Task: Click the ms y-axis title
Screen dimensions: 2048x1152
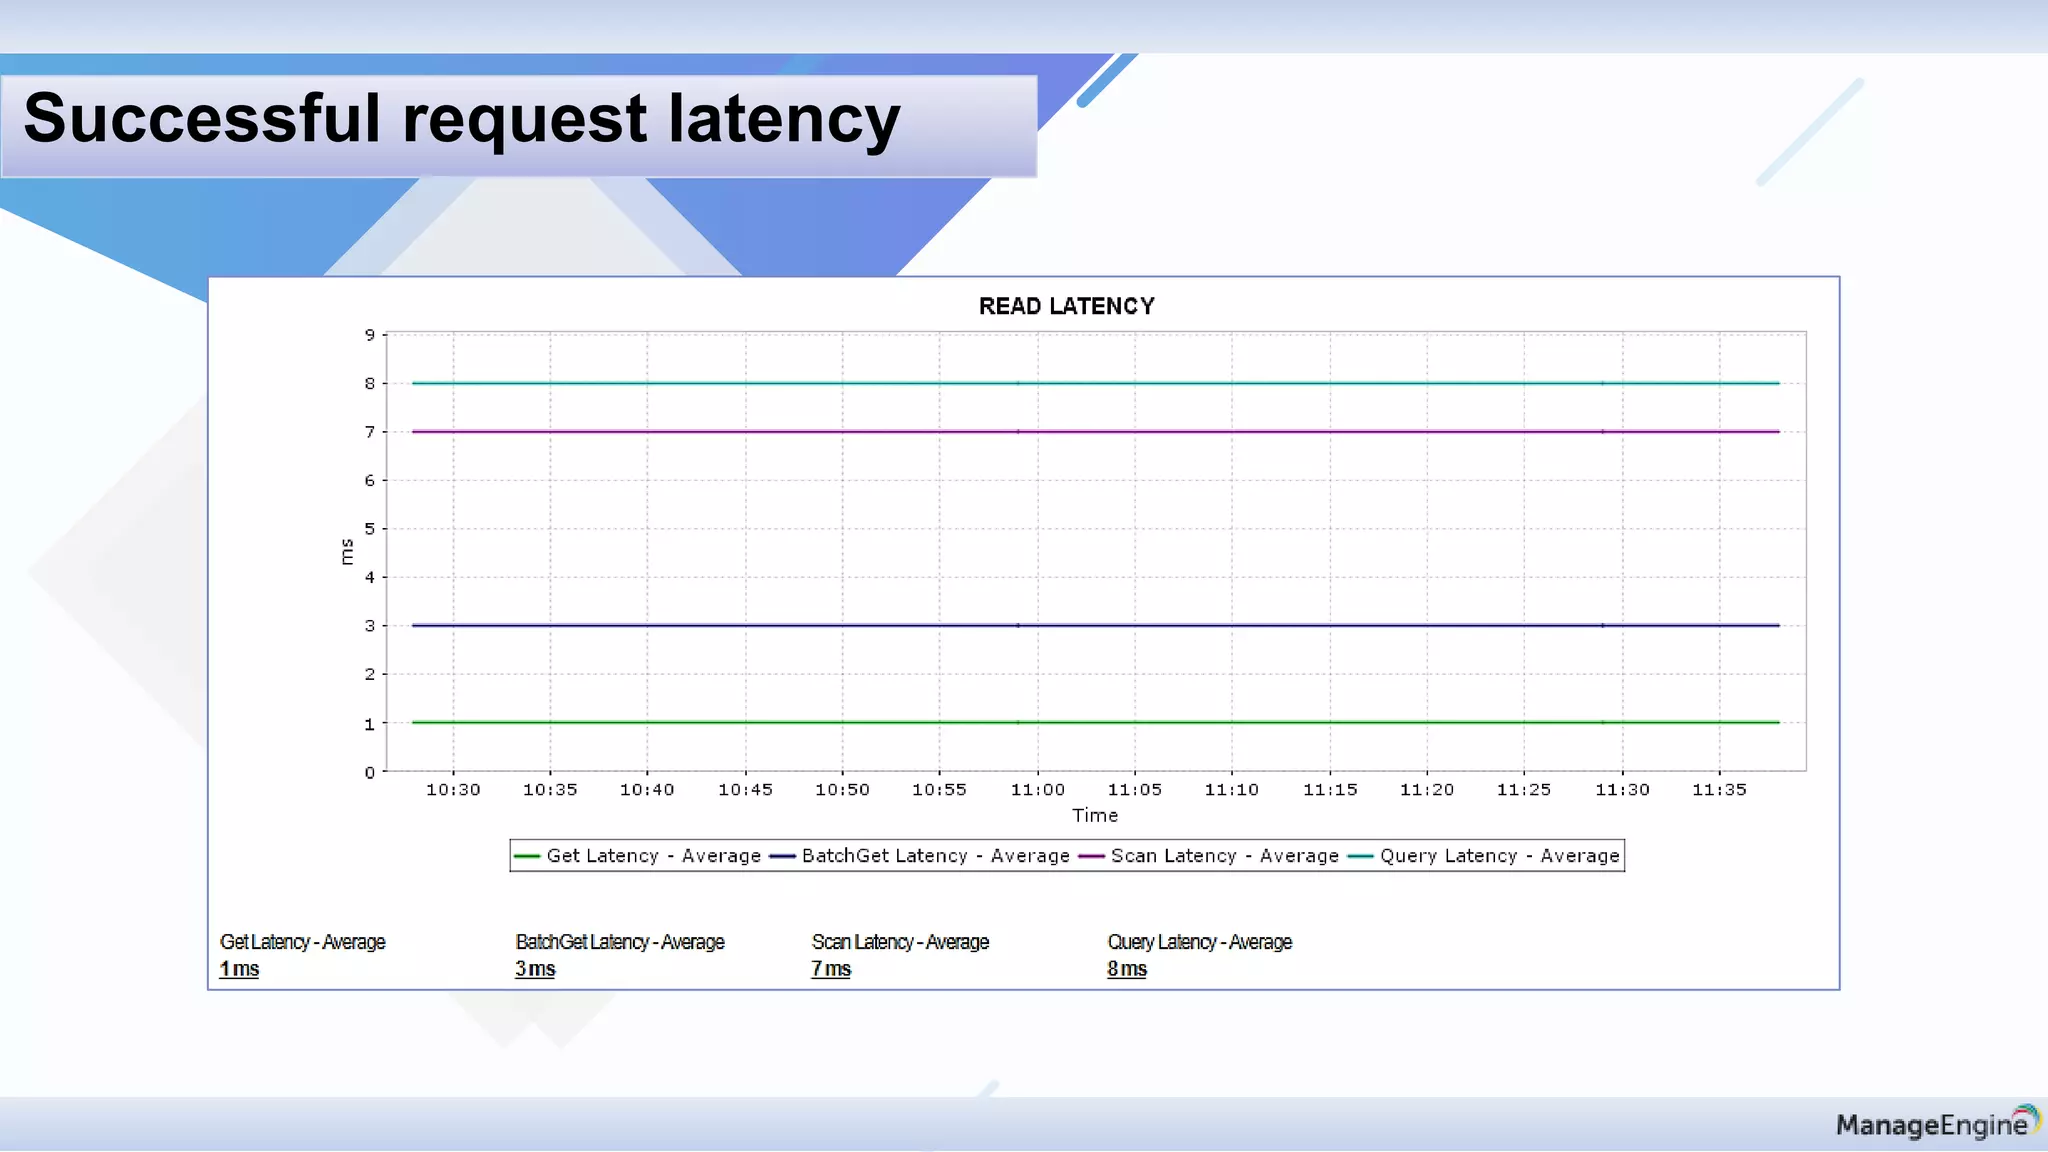Action: point(347,552)
